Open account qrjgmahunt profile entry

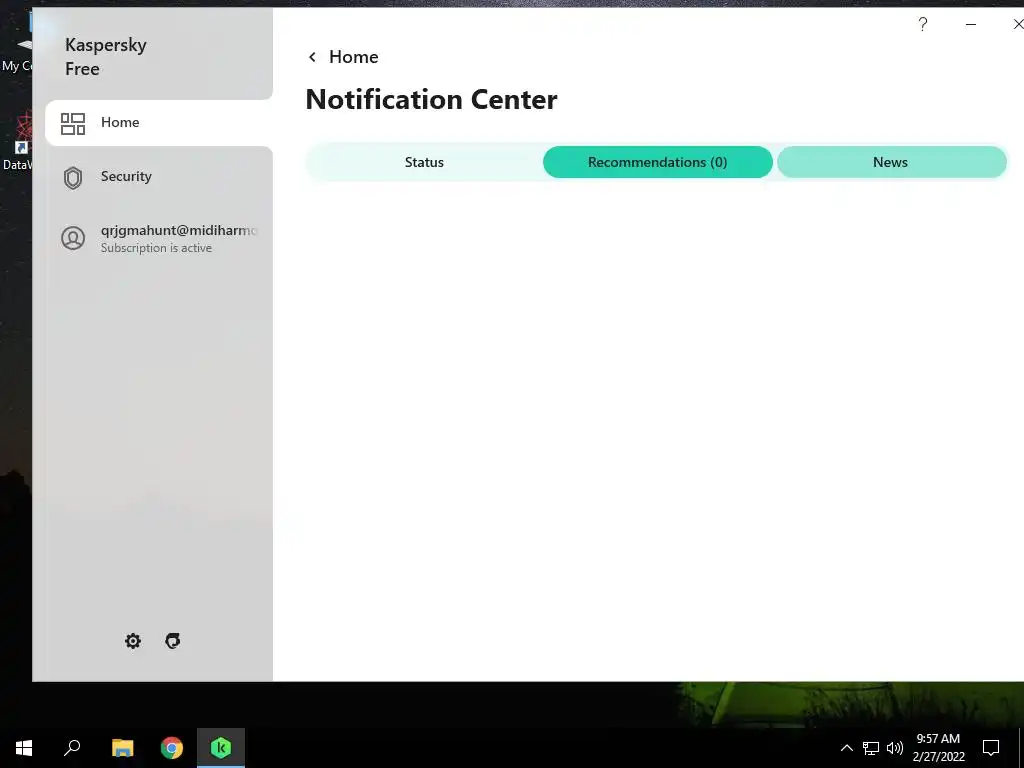coord(159,238)
